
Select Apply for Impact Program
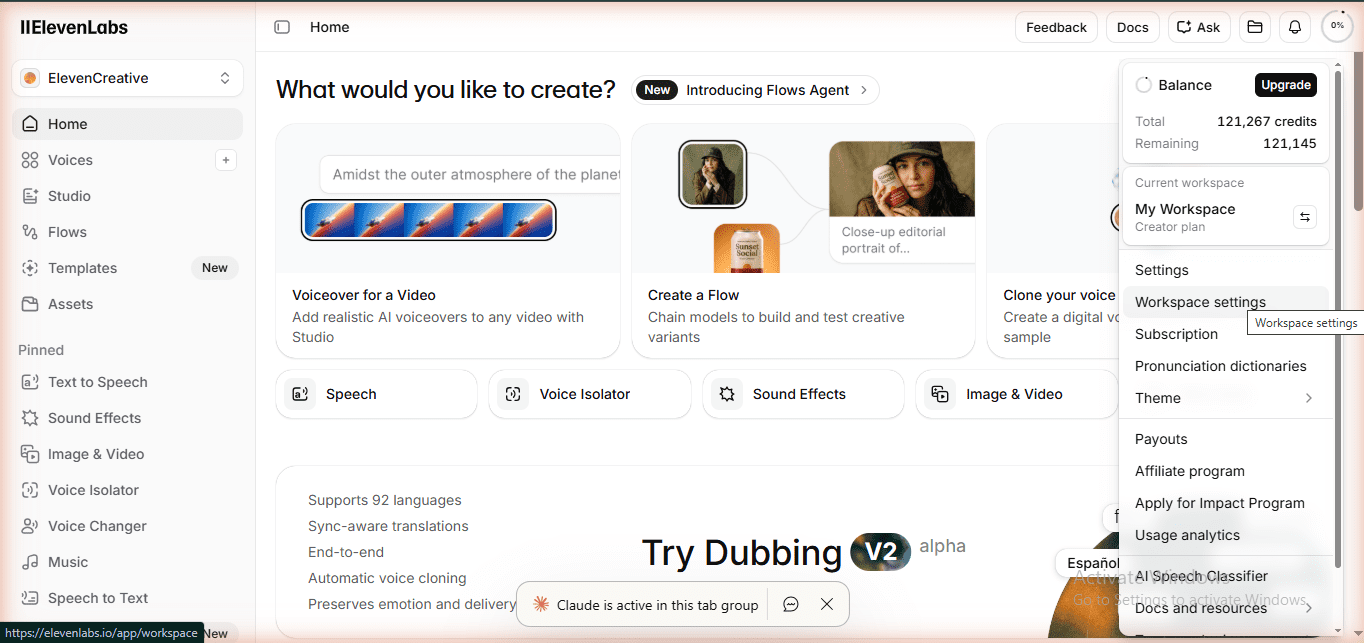[1226, 503]
